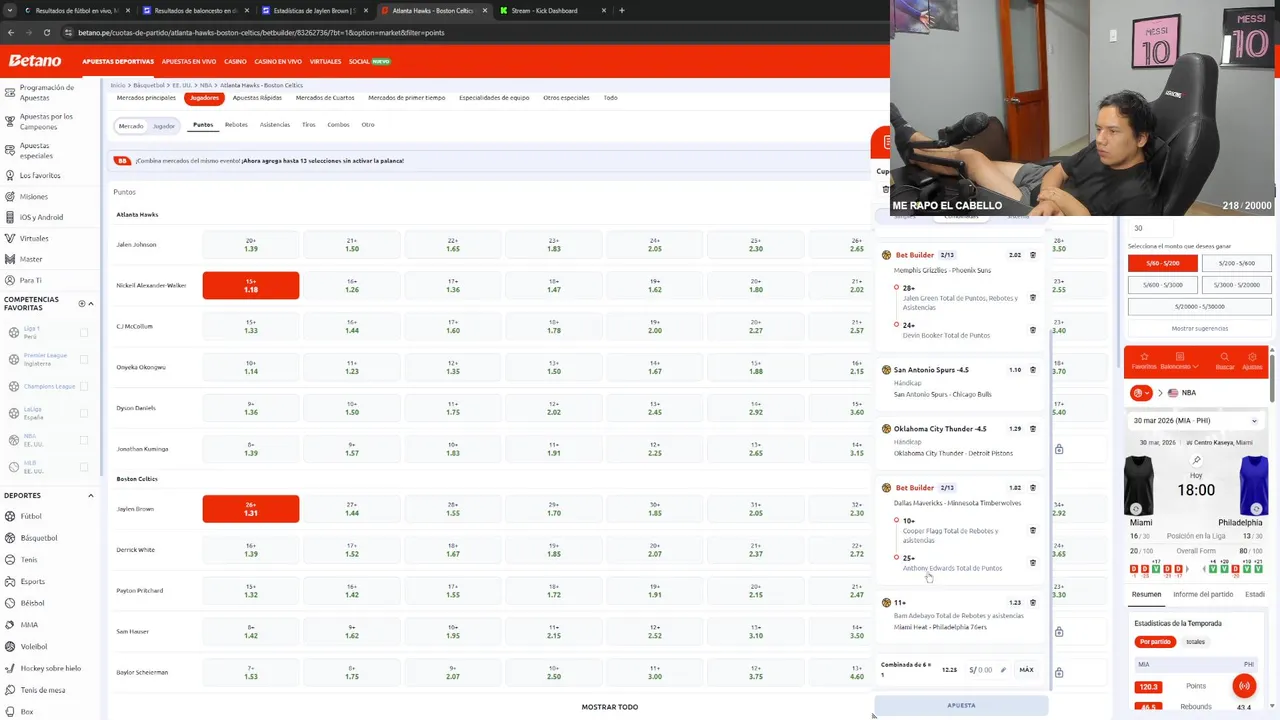Click the MÁX stake button
1280x720 pixels.
1026,670
